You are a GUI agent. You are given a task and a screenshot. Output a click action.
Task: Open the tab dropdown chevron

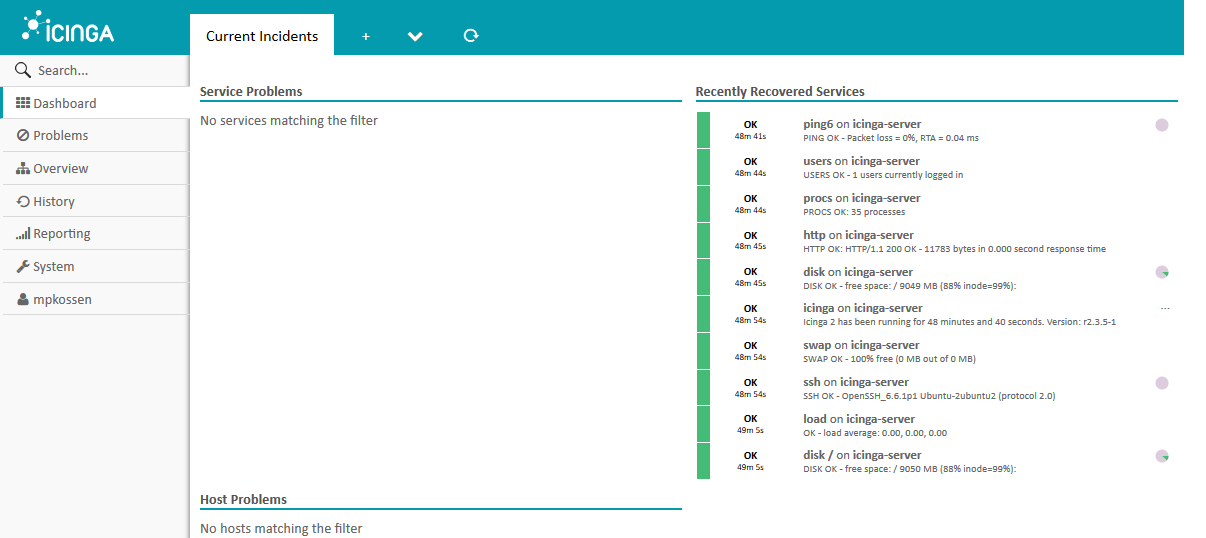pyautogui.click(x=416, y=36)
